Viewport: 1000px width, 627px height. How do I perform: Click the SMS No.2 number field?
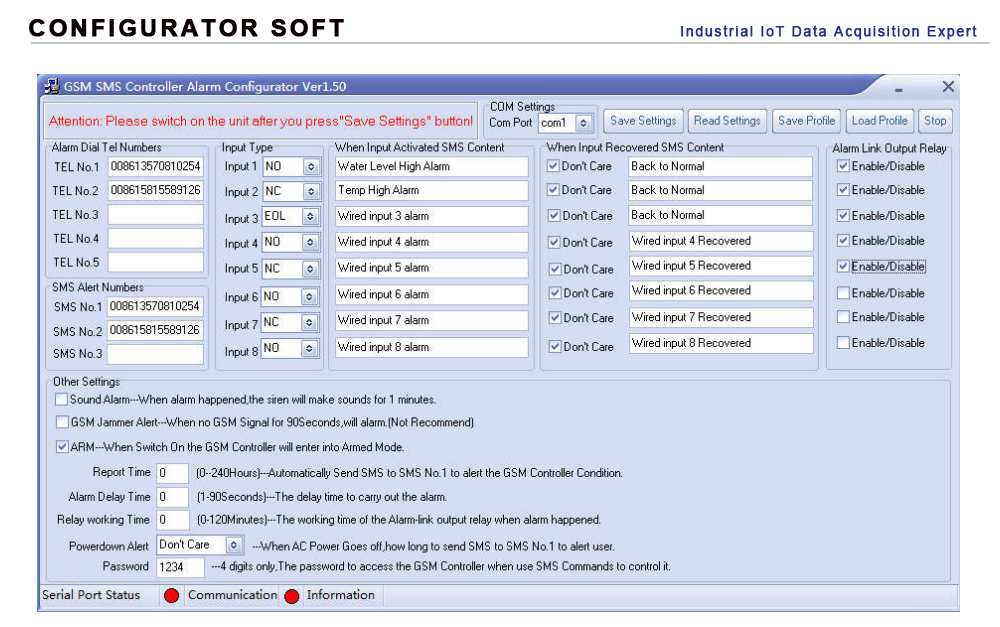155,330
